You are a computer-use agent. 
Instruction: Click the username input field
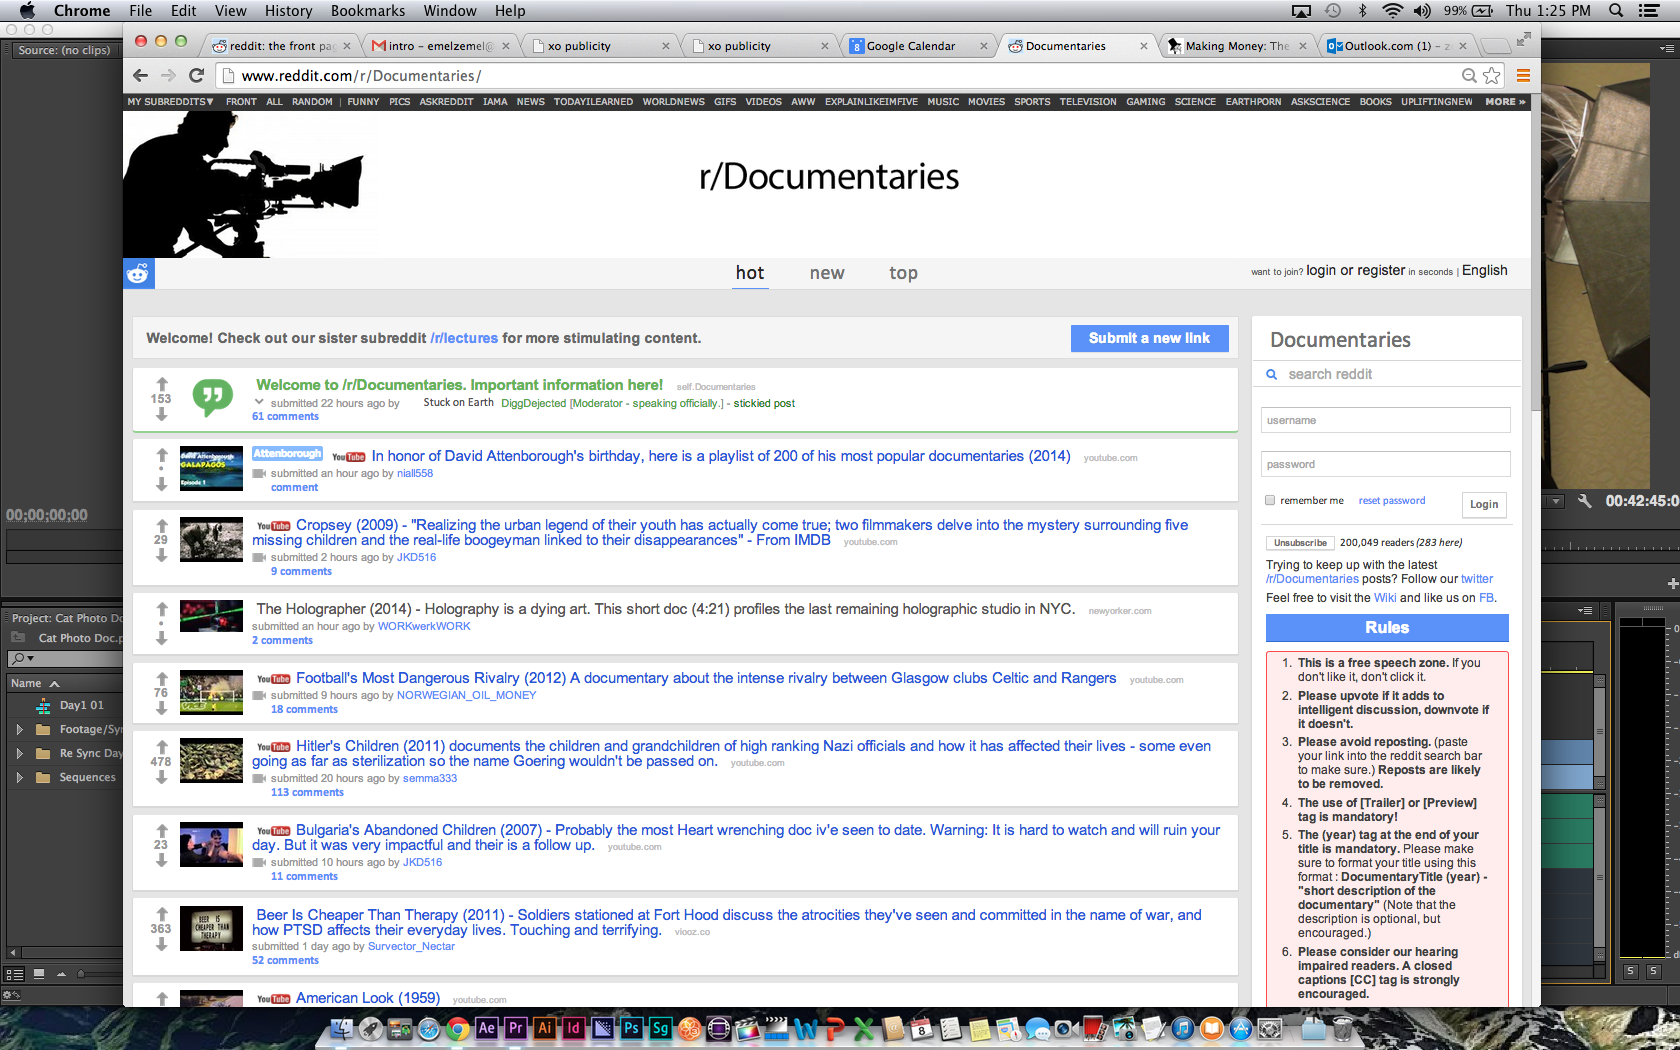(x=1385, y=420)
